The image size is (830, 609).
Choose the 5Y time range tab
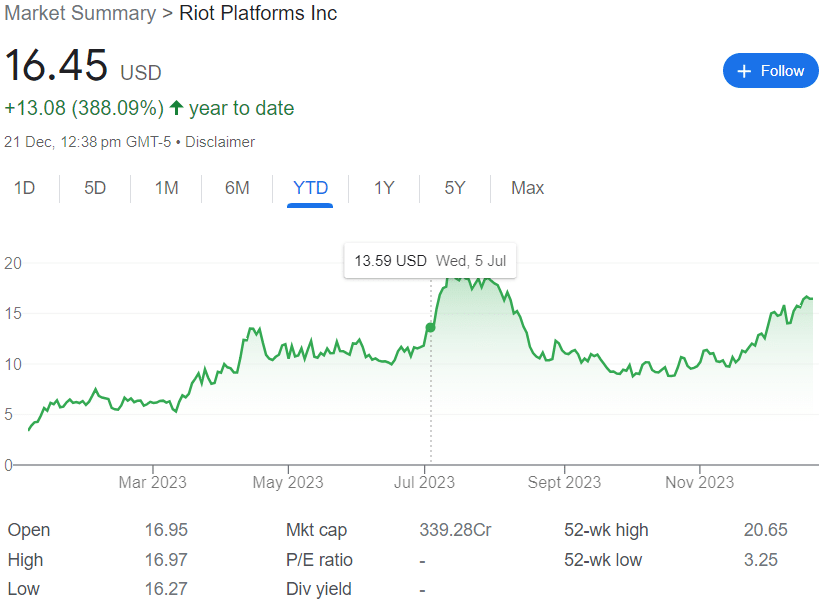(x=455, y=188)
